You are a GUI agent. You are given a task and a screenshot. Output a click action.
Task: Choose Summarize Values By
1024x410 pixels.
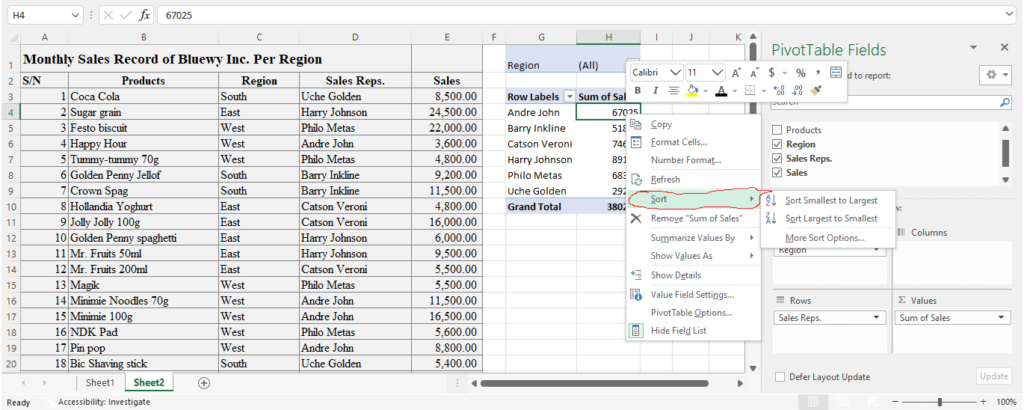pos(693,238)
